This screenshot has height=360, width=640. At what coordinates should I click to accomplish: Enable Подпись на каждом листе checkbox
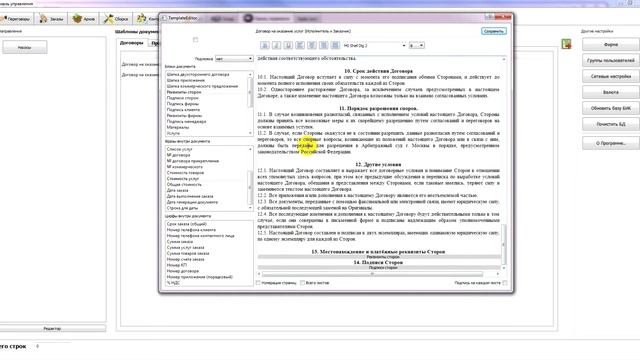click(x=505, y=282)
